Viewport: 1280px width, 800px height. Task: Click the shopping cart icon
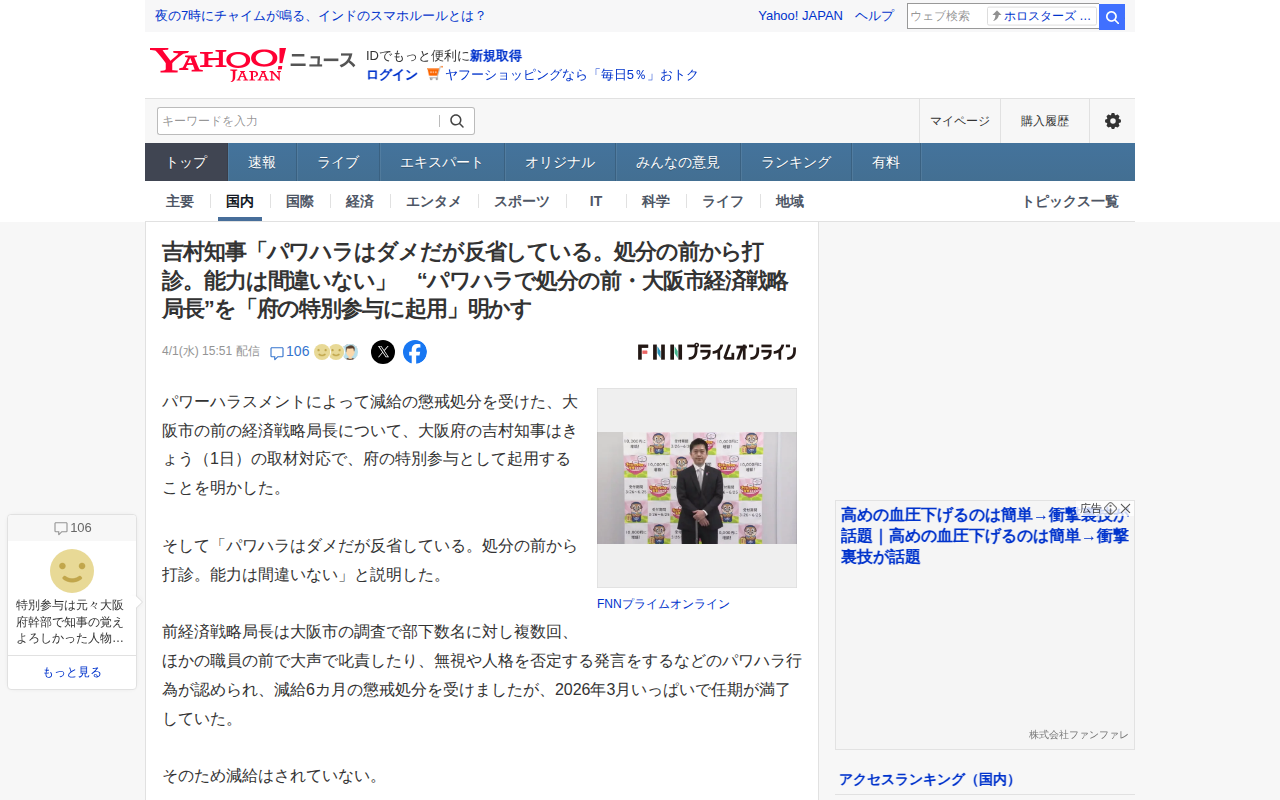433,74
